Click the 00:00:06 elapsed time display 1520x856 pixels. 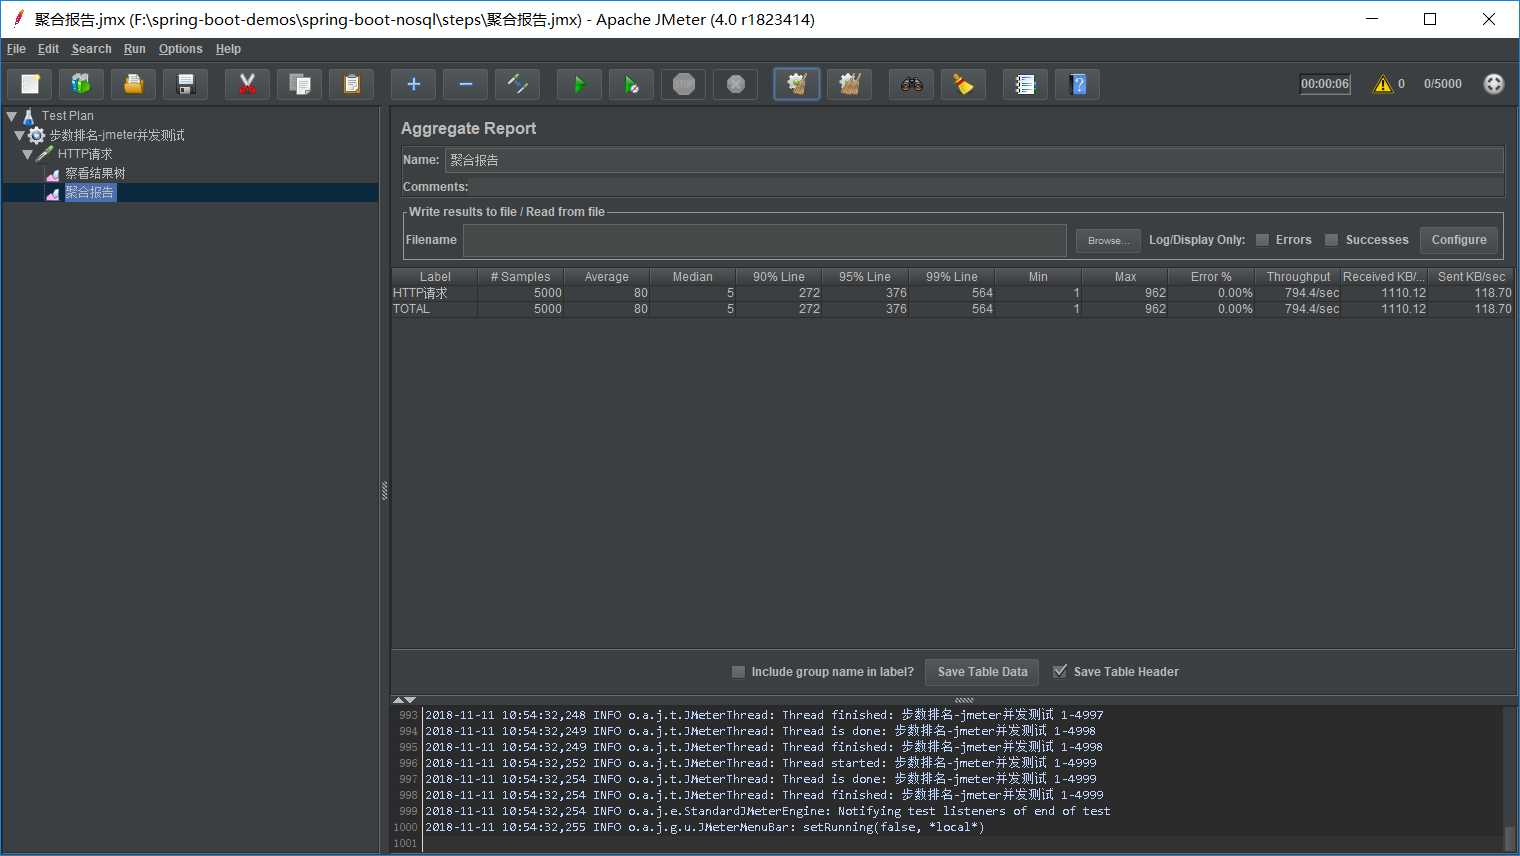pyautogui.click(x=1325, y=84)
